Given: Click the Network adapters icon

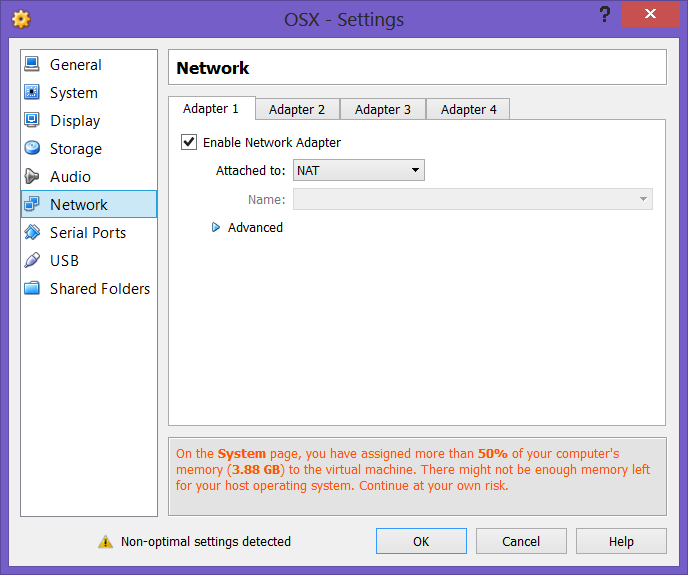Looking at the screenshot, I should coord(32,204).
